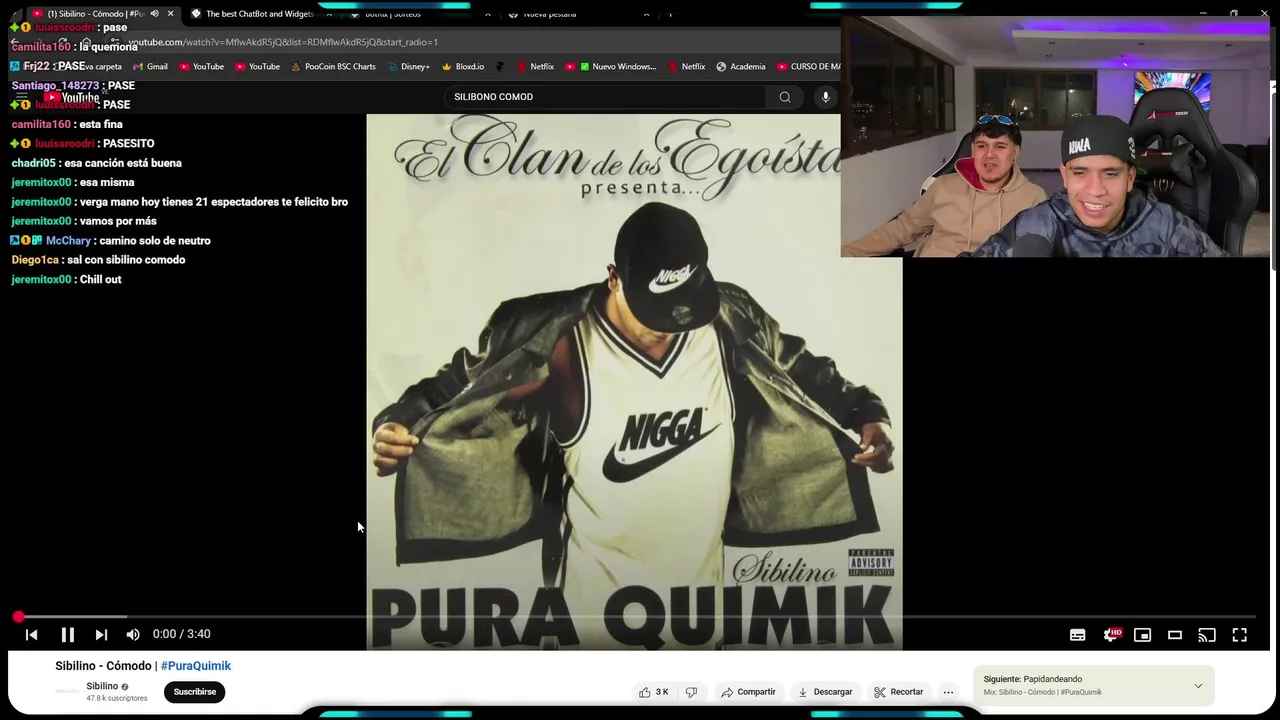Click the webcam overlay feed
The height and width of the screenshot is (720, 1280).
point(1055,137)
